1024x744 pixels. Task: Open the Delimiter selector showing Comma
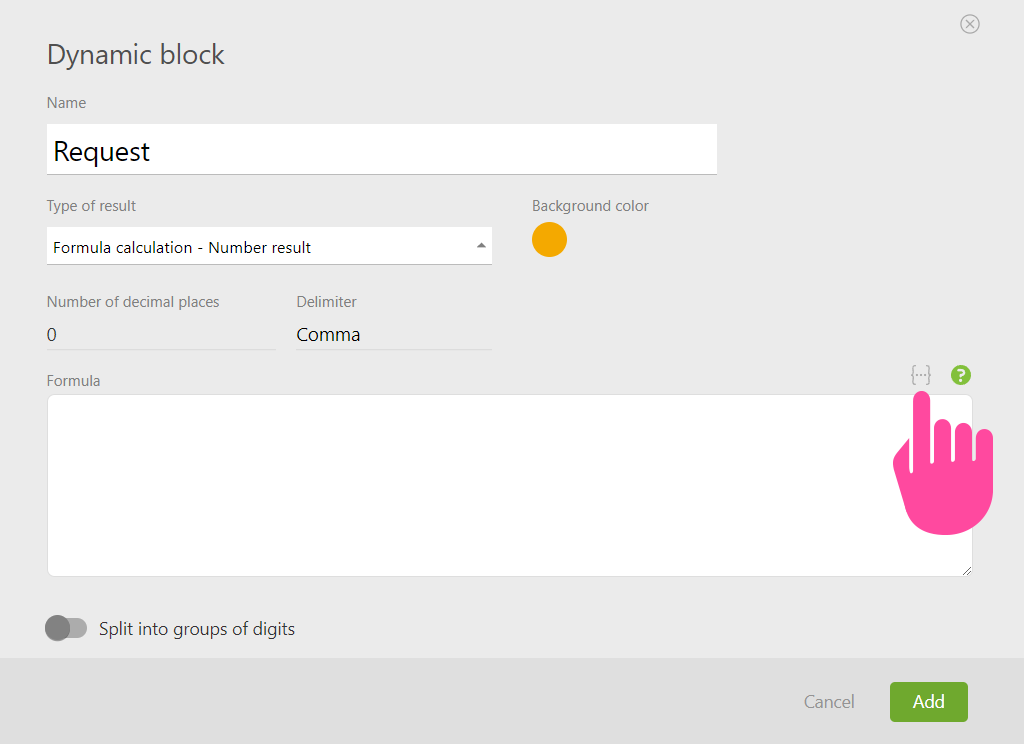click(394, 334)
